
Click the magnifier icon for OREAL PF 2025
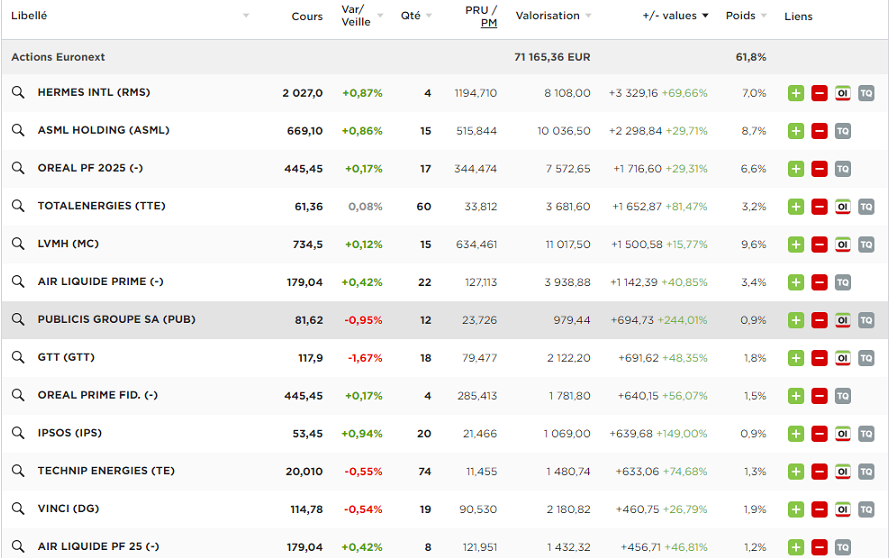pyautogui.click(x=18, y=168)
